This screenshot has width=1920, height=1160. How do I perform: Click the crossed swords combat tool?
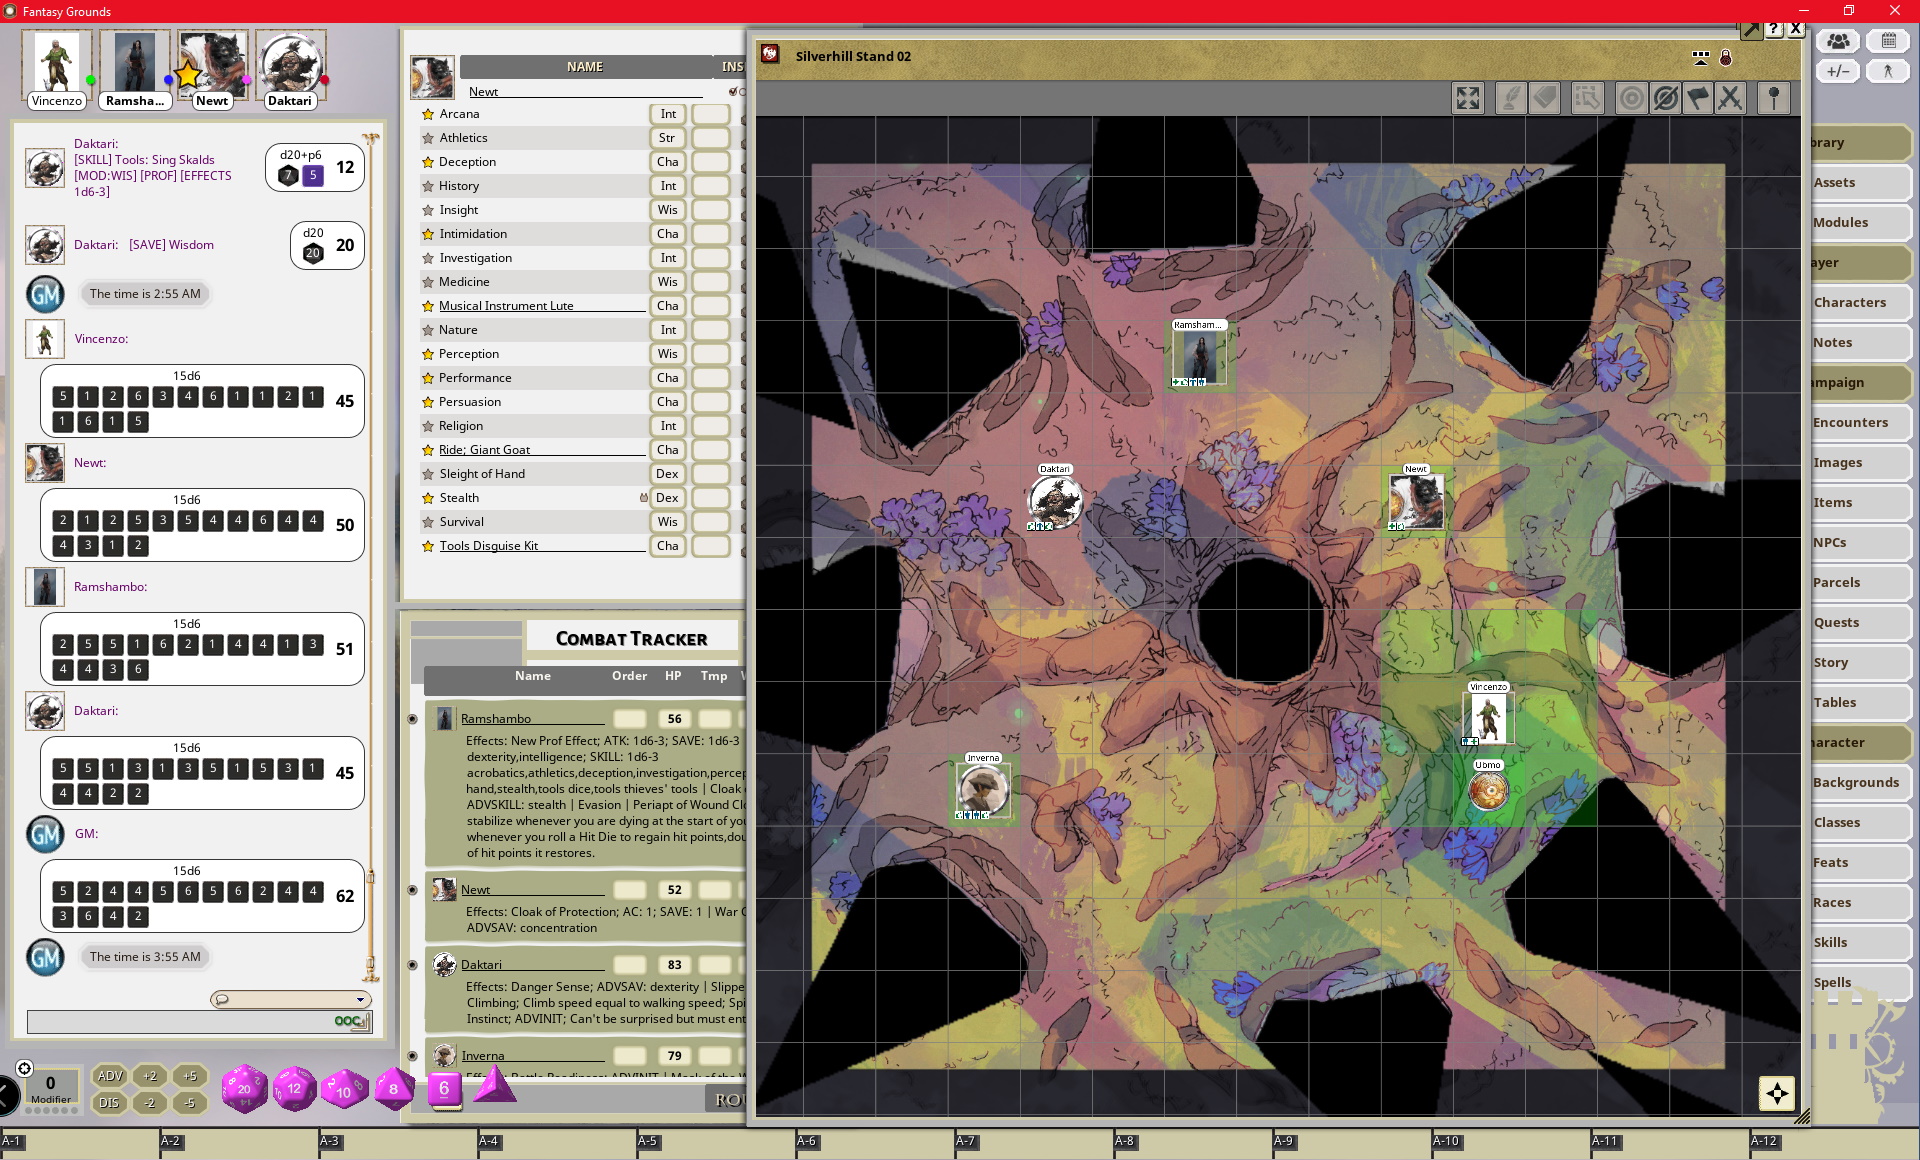1730,98
